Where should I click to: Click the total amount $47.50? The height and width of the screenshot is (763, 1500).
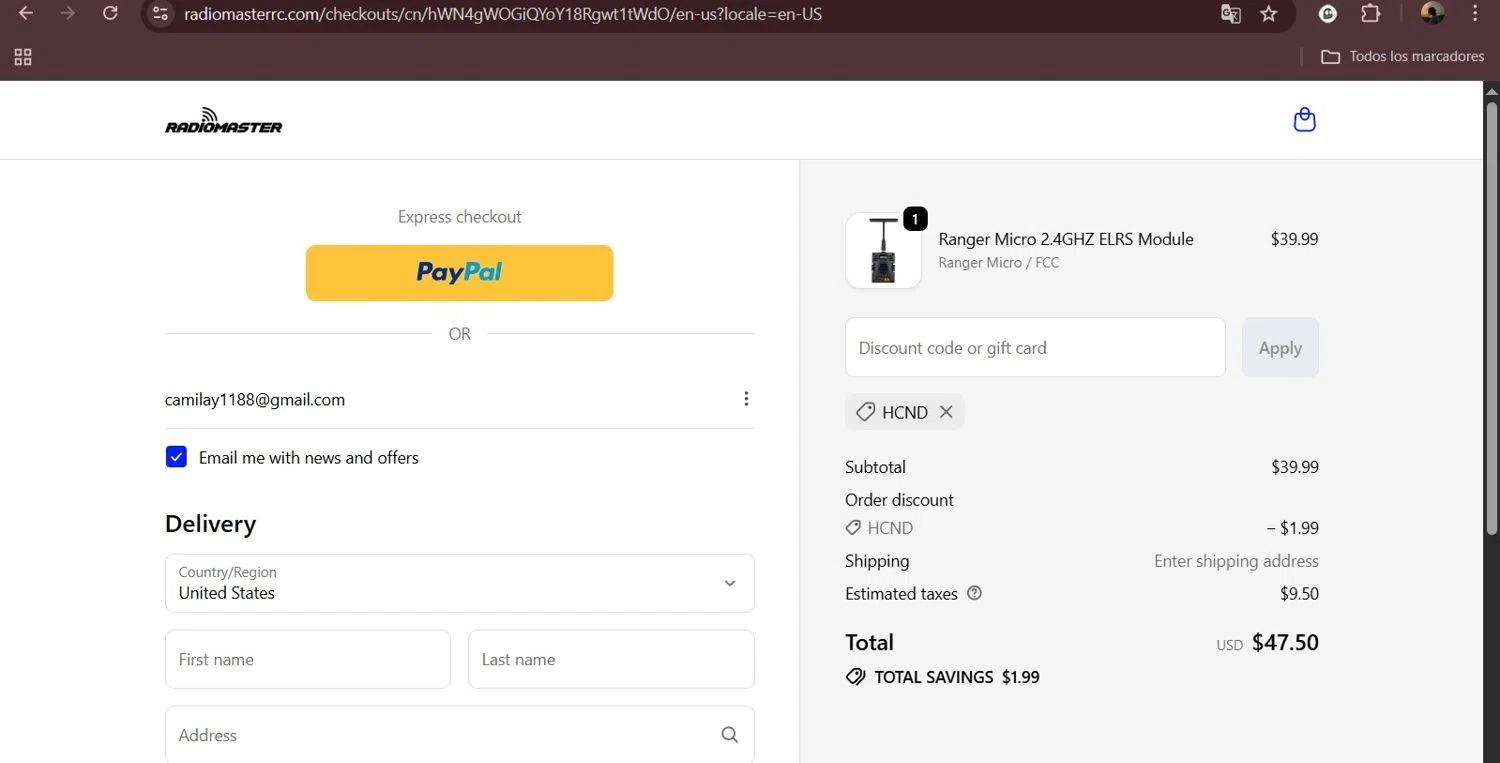[1285, 642]
